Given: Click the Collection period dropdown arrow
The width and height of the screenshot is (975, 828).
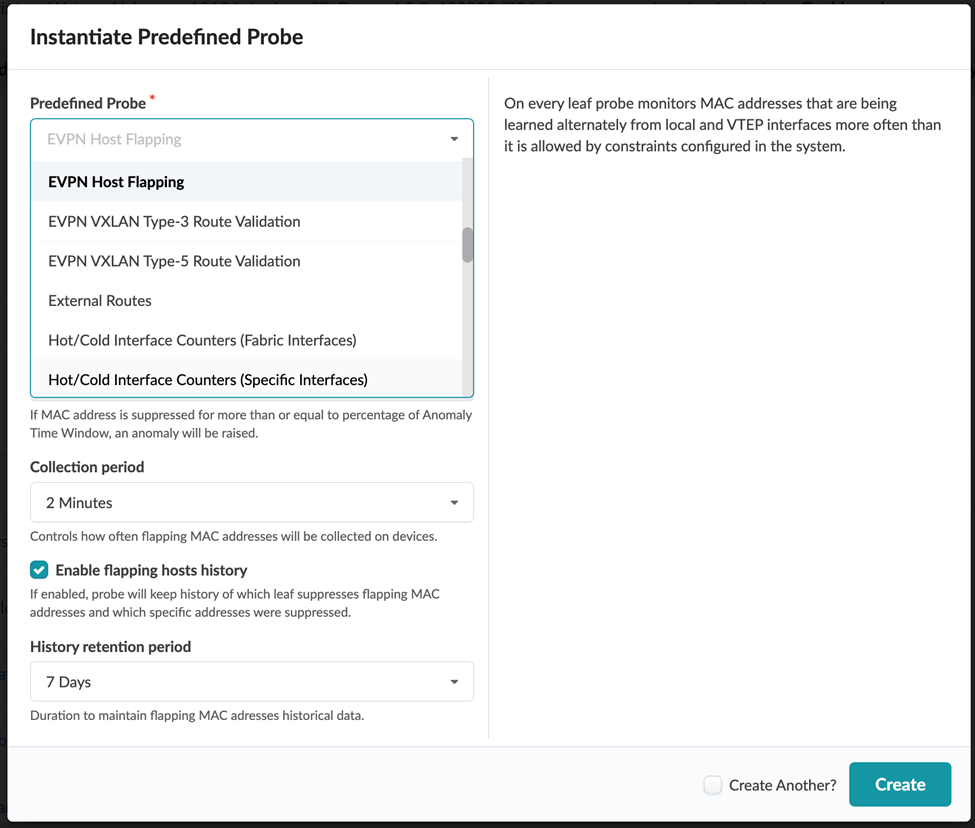Looking at the screenshot, I should coord(454,503).
